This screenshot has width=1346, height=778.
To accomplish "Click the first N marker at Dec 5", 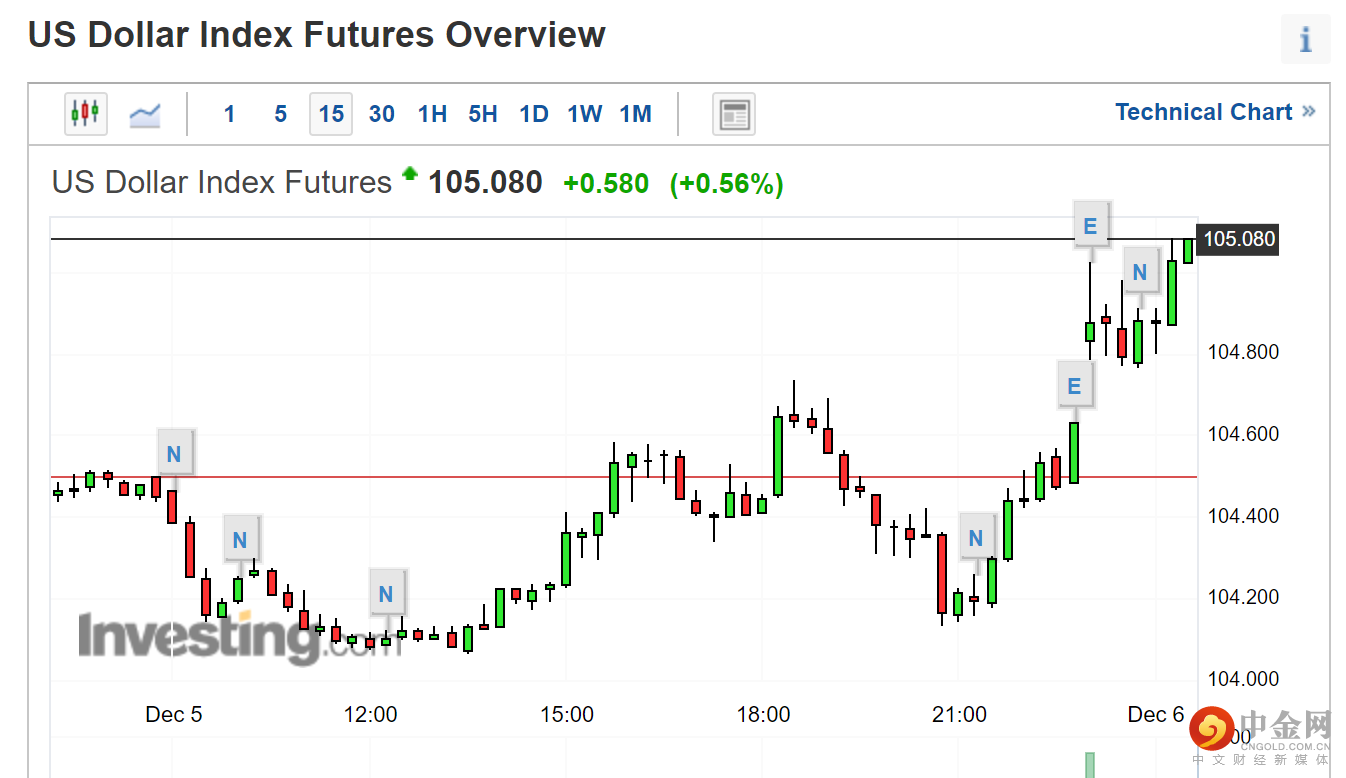I will [174, 454].
